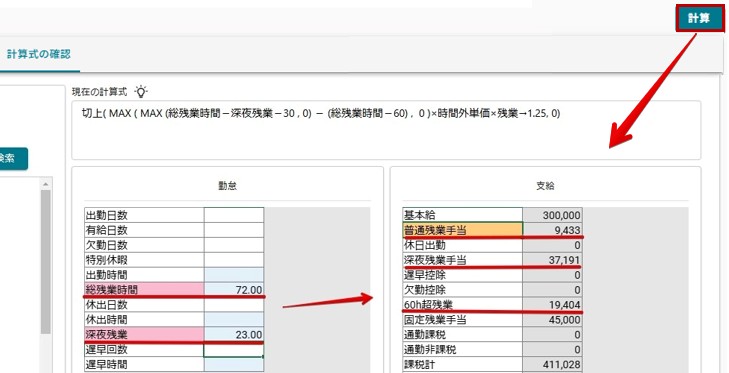This screenshot has height=373, width=729.
Task: Select the 遅早時間 label cell
Action: 144,364
